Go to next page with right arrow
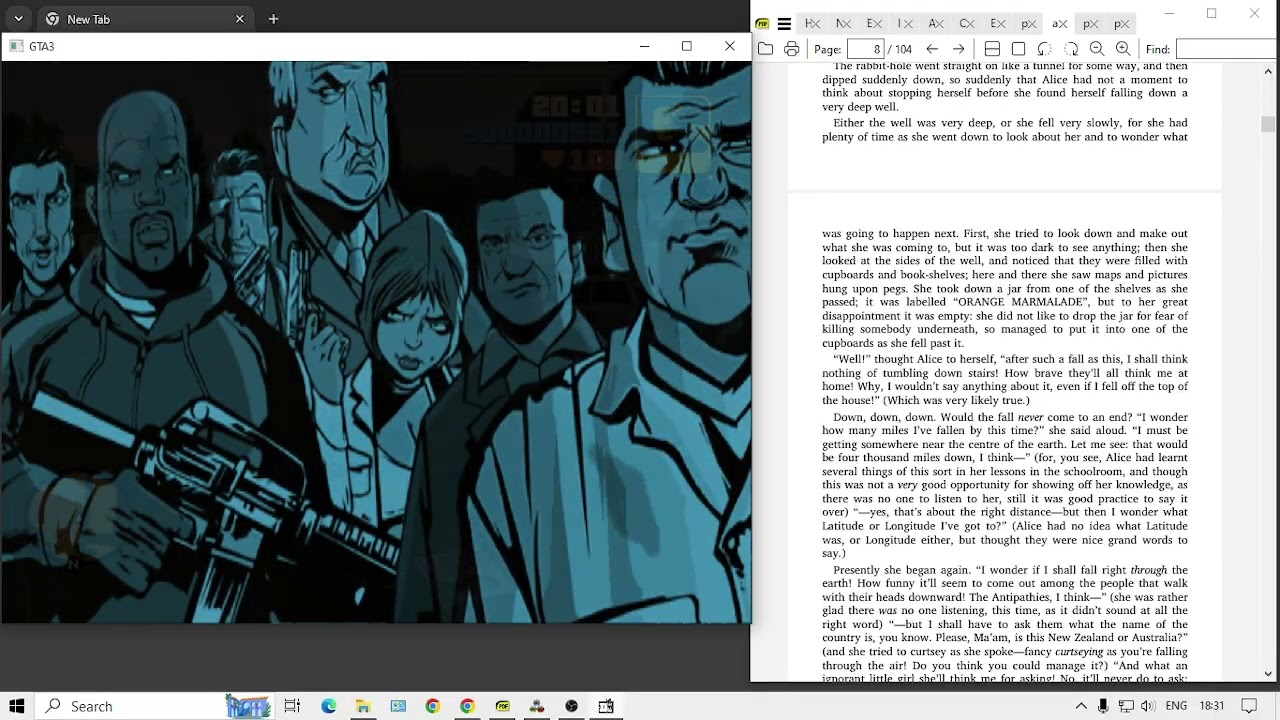The width and height of the screenshot is (1280, 720). [958, 49]
